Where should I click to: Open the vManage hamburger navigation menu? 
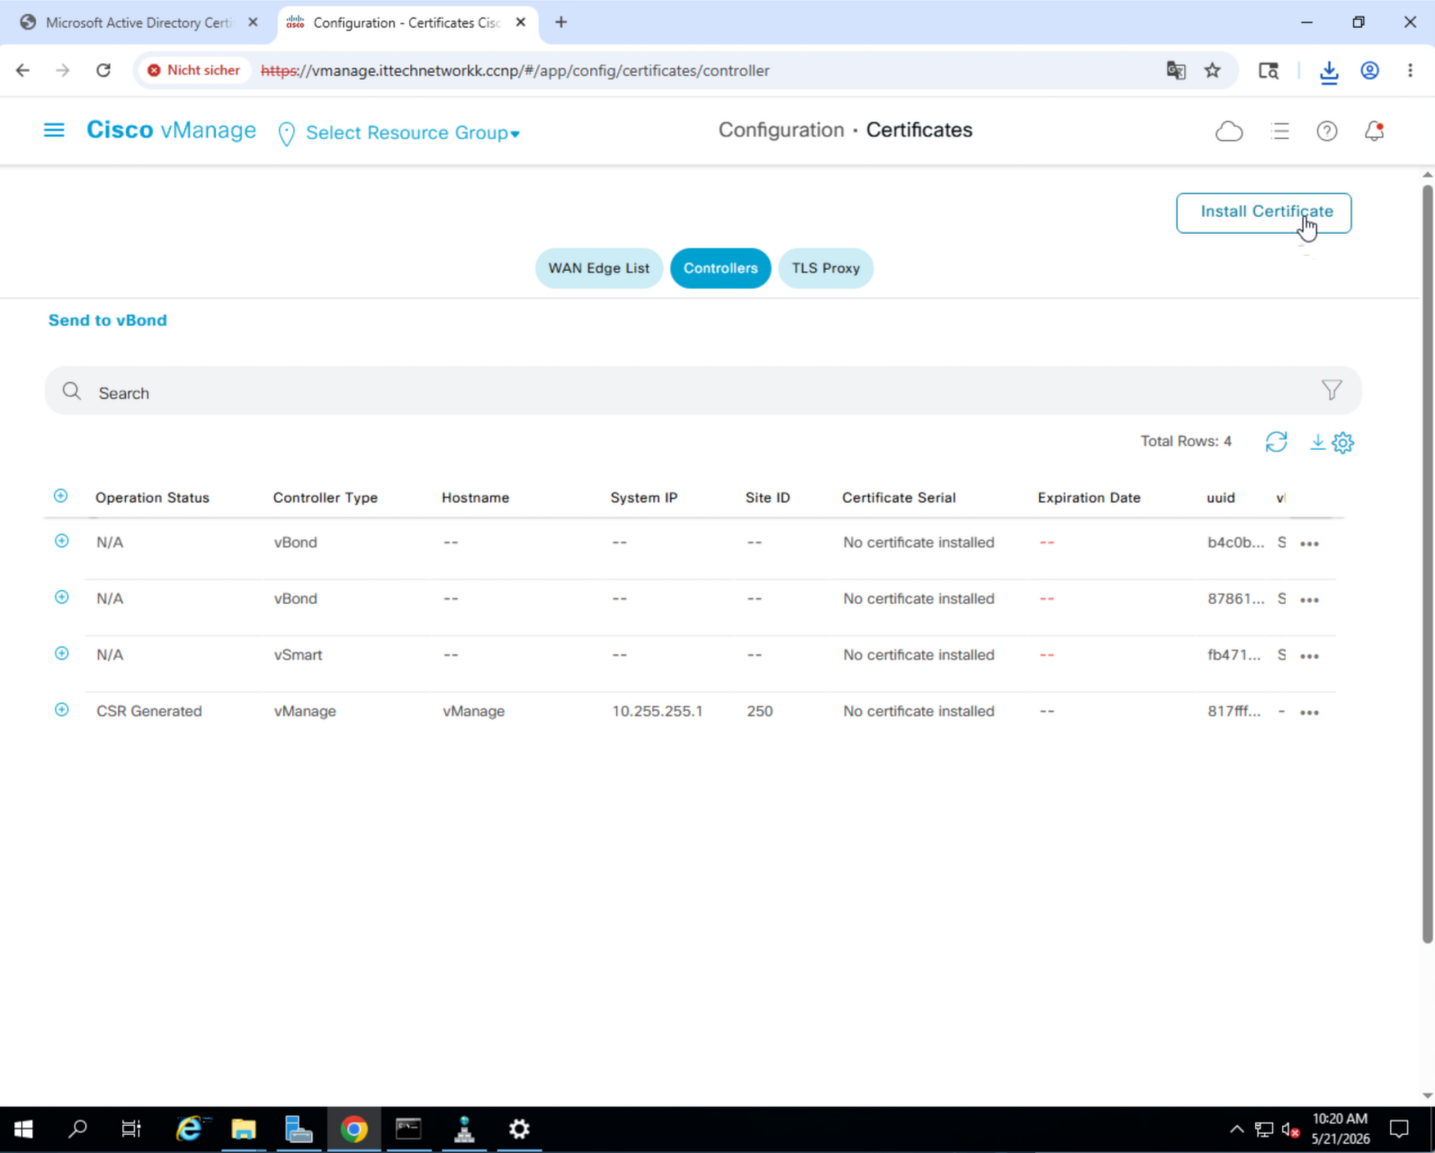pyautogui.click(x=54, y=130)
